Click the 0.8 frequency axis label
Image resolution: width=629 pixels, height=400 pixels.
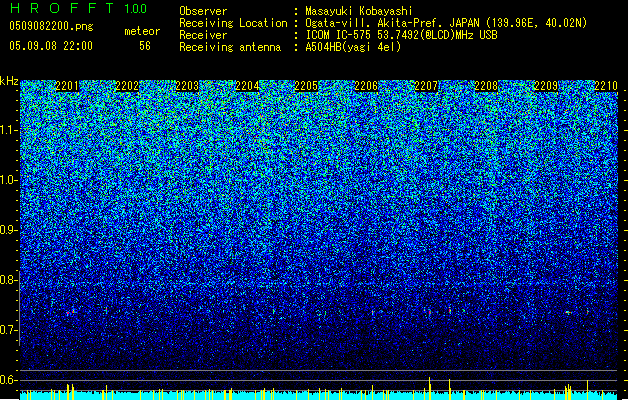point(8,280)
